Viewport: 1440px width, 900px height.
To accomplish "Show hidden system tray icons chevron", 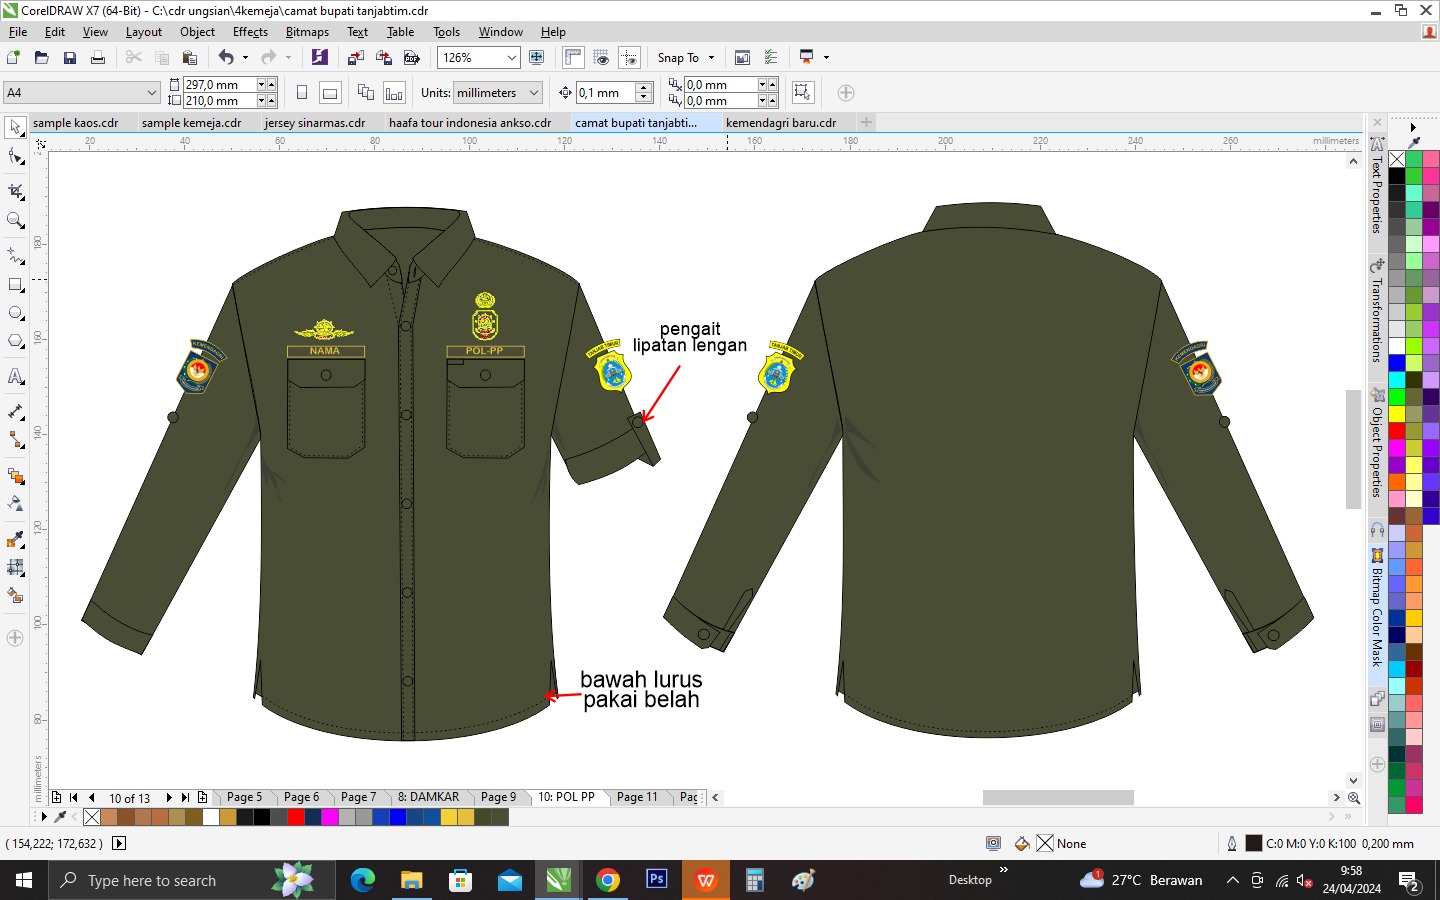I will [1233, 881].
